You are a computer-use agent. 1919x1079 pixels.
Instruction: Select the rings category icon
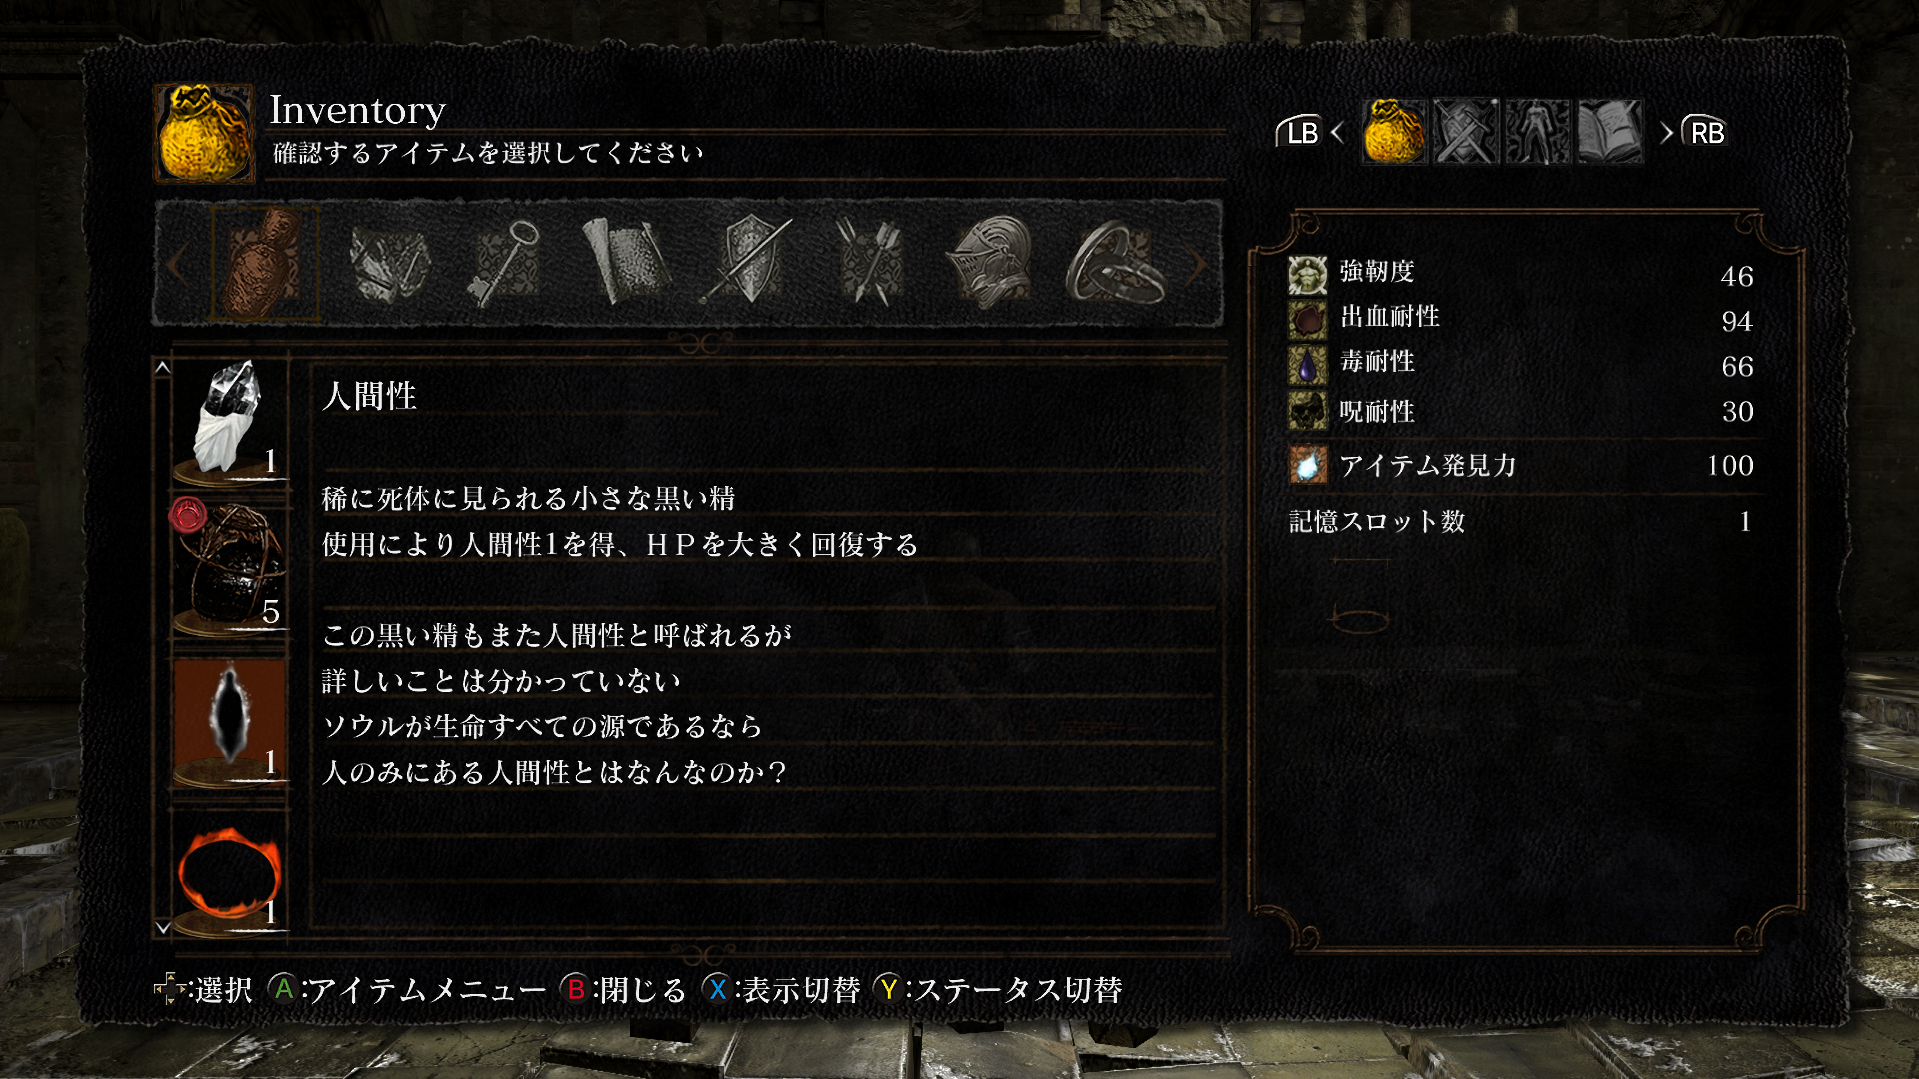1114,264
